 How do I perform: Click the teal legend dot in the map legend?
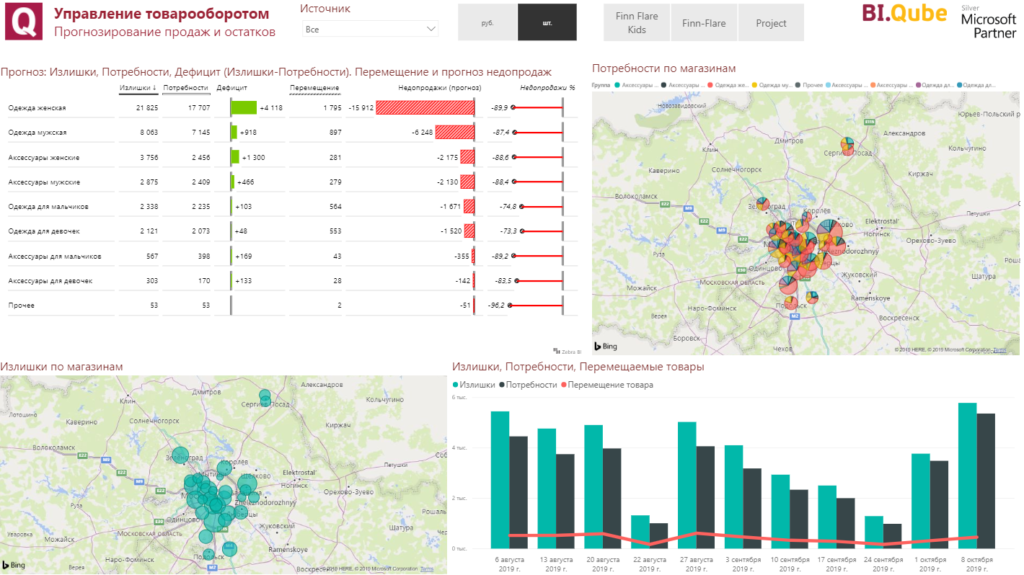pyautogui.click(x=617, y=85)
